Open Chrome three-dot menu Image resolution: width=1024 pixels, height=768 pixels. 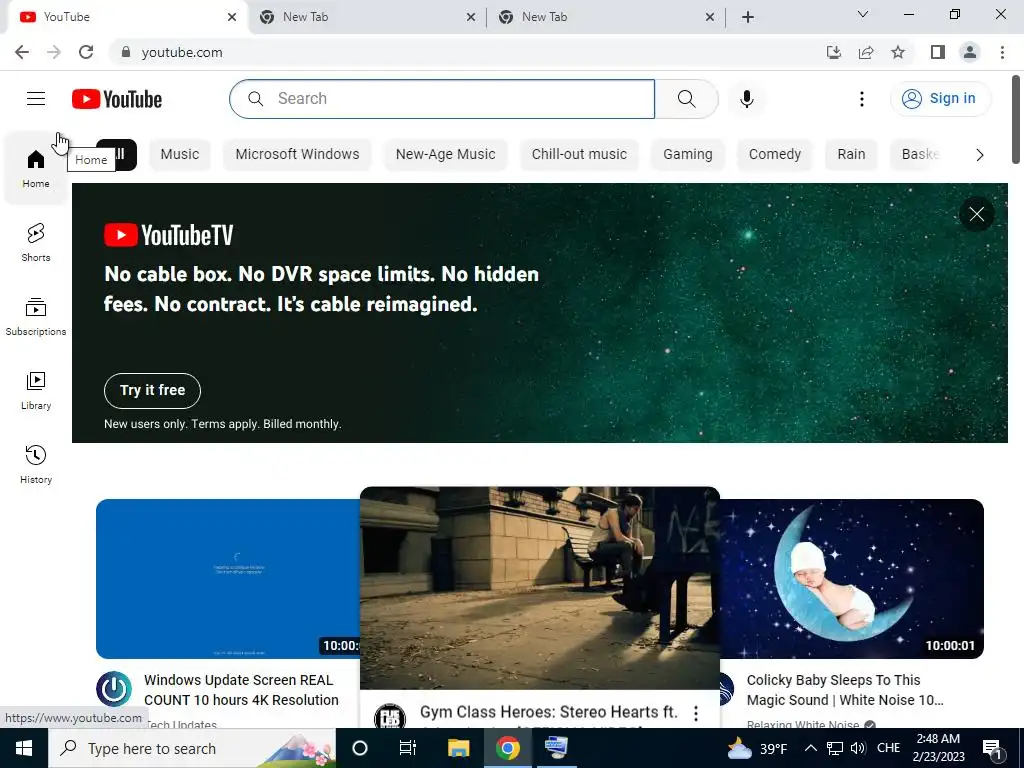click(x=1002, y=52)
